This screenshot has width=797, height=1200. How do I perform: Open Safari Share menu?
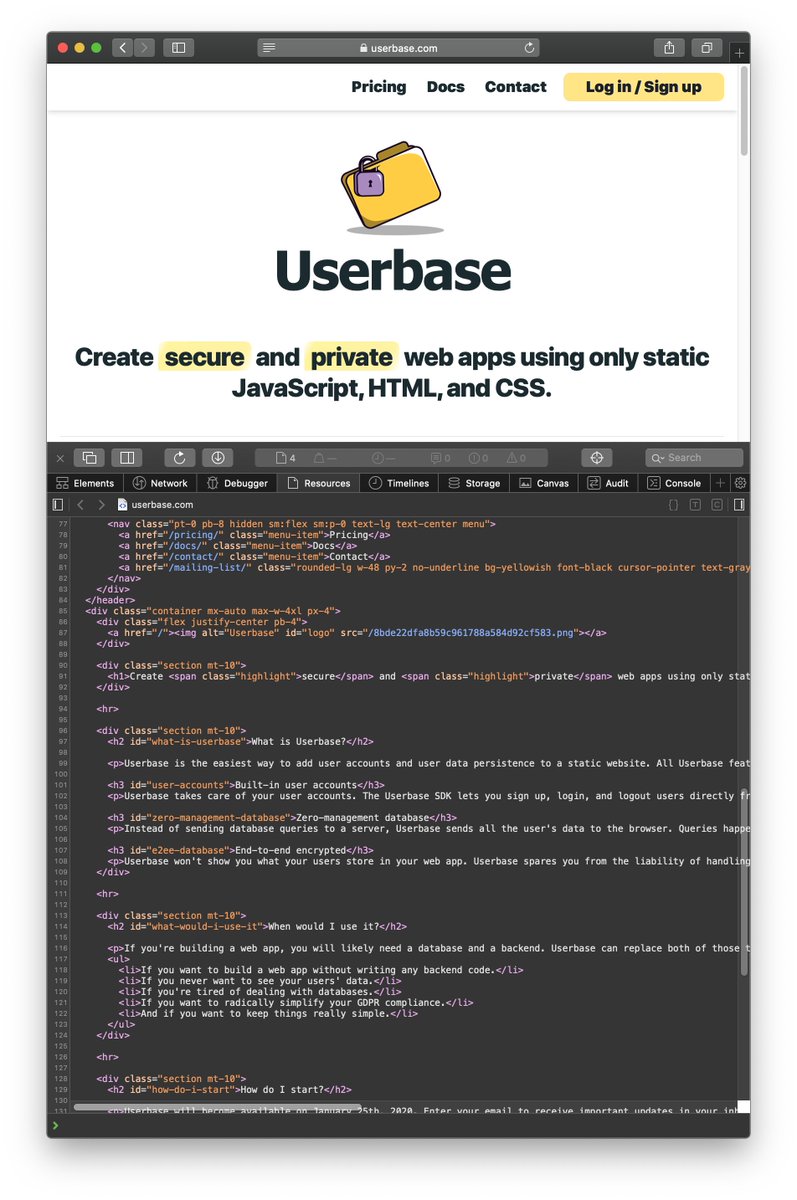(668, 47)
